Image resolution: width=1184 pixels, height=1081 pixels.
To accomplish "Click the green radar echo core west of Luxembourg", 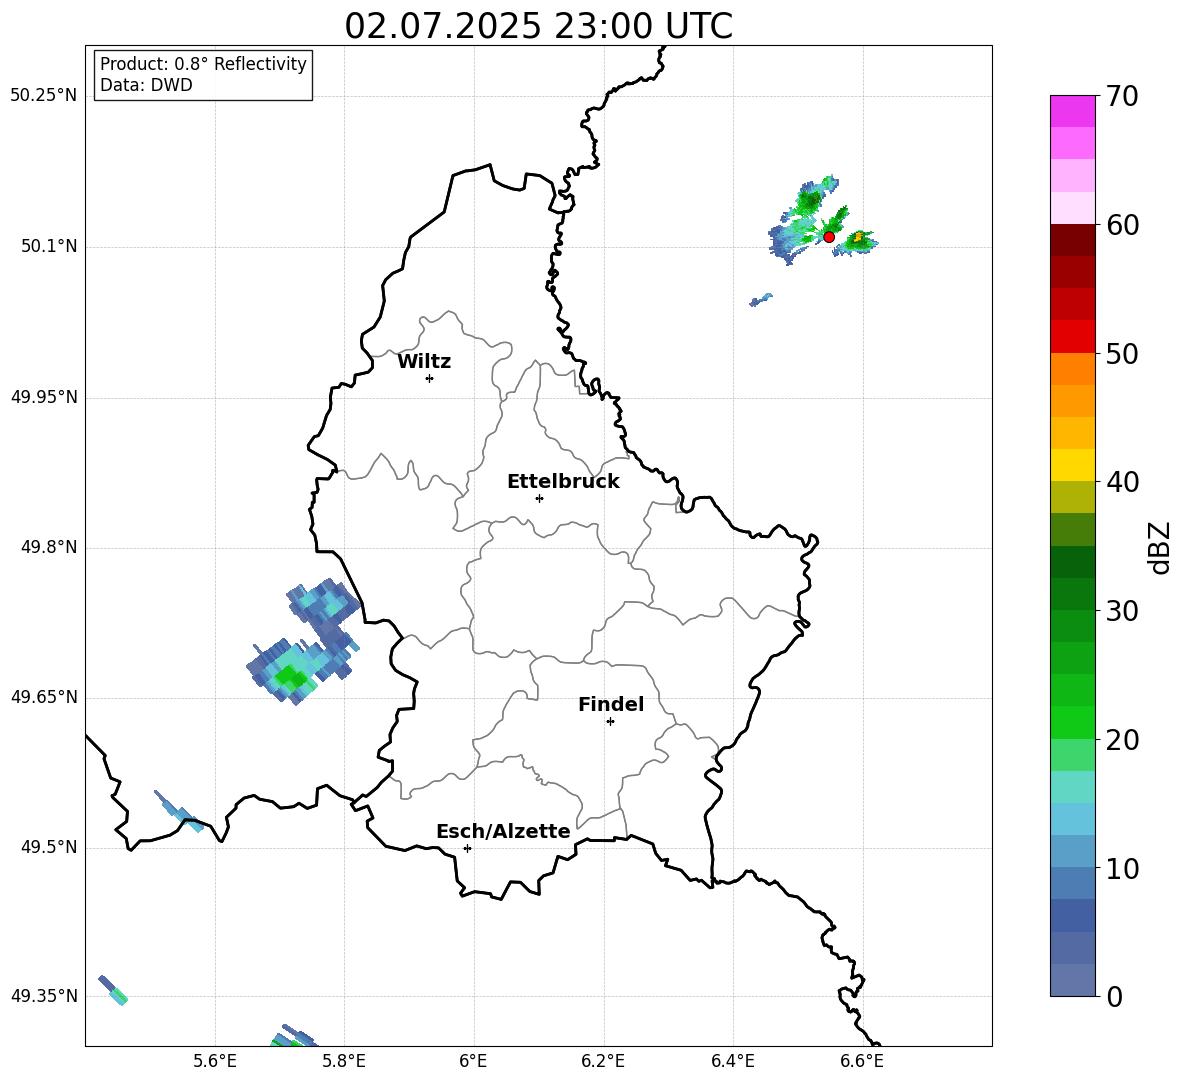I will (x=291, y=677).
